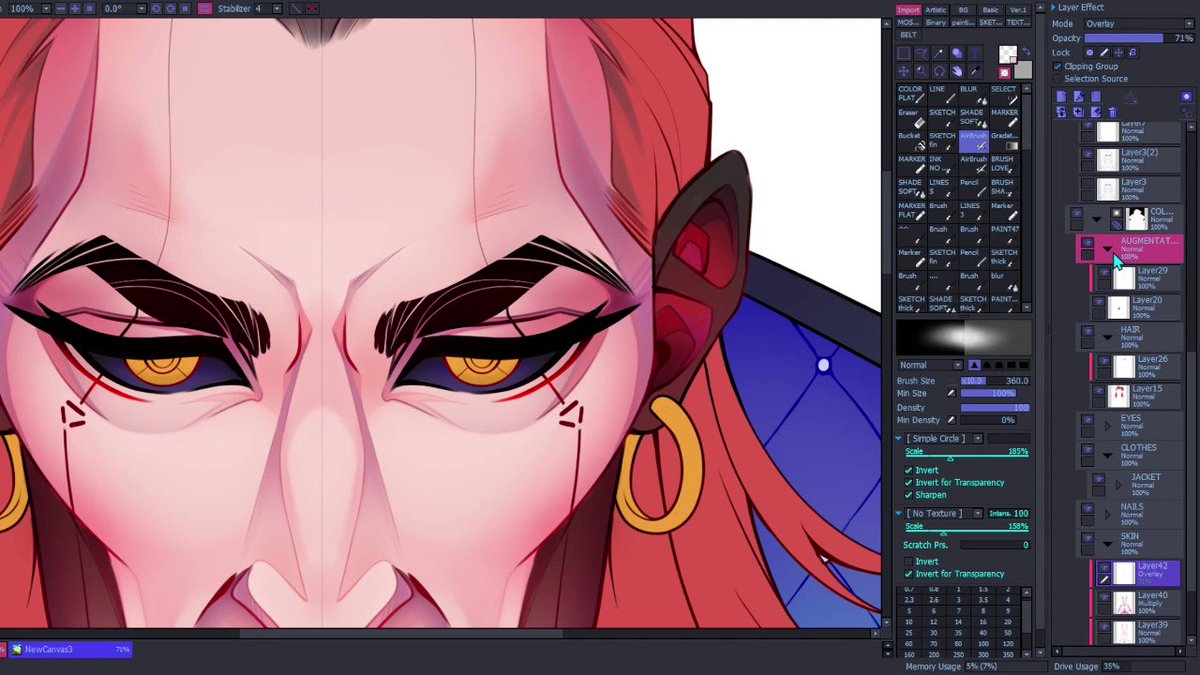
Task: Toggle visibility of the HAIR layer
Action: pos(1087,330)
